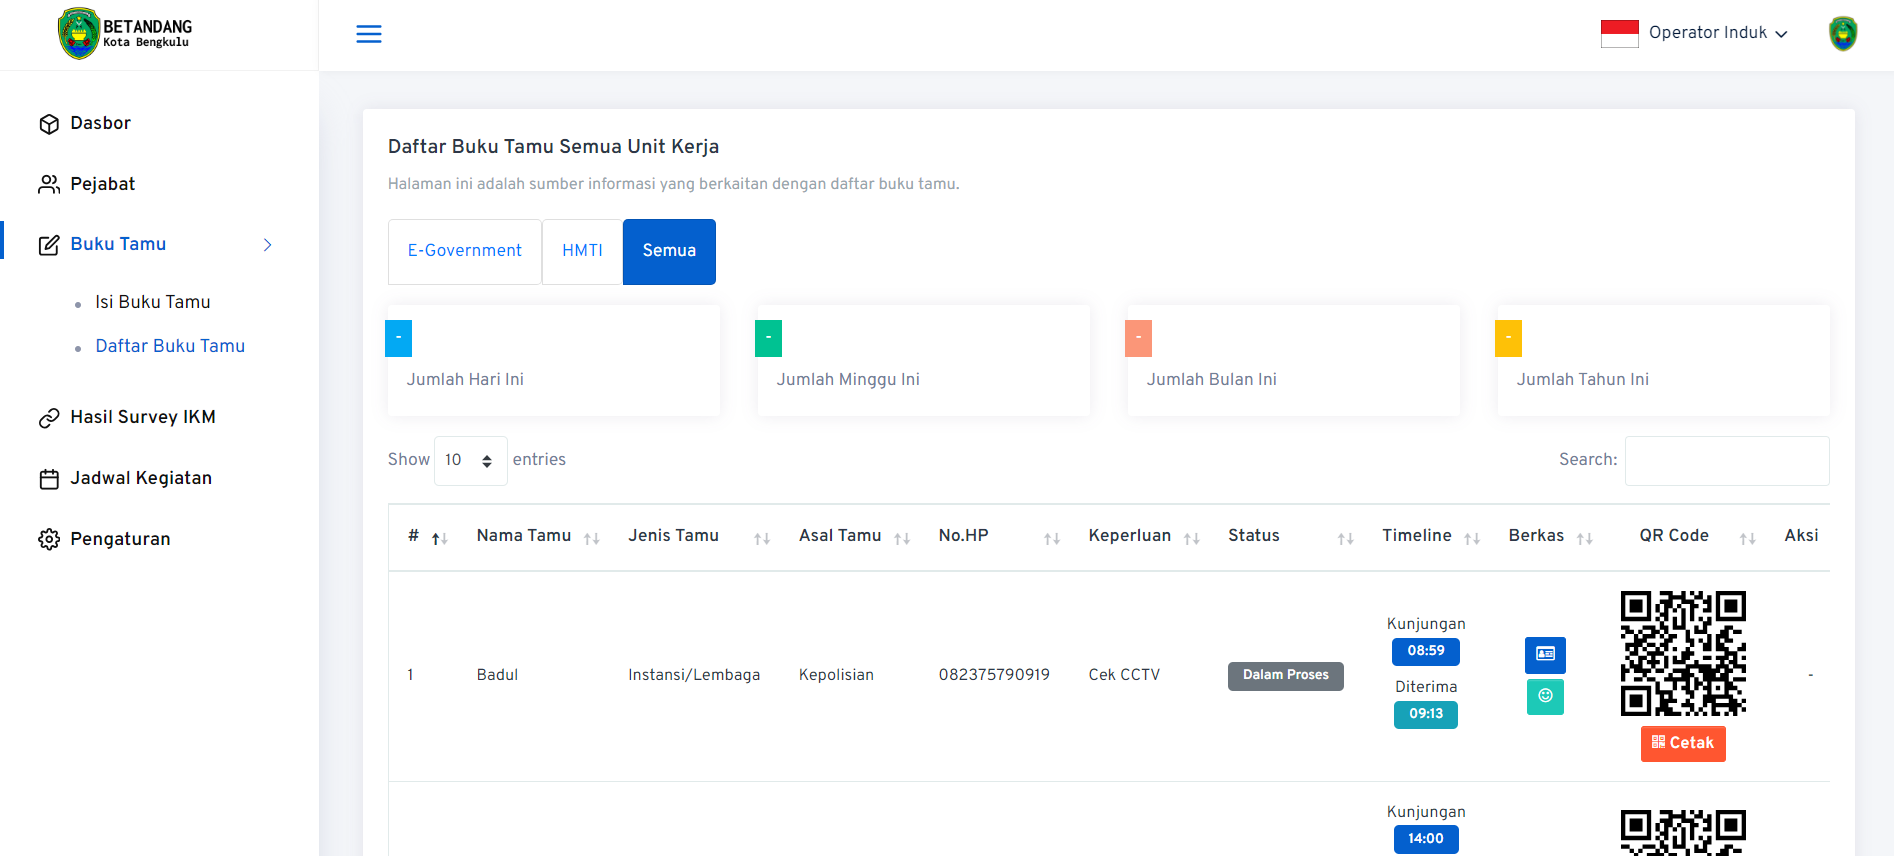Sort table by Berkas arrows
This screenshot has height=856, width=1894.
tap(1585, 539)
